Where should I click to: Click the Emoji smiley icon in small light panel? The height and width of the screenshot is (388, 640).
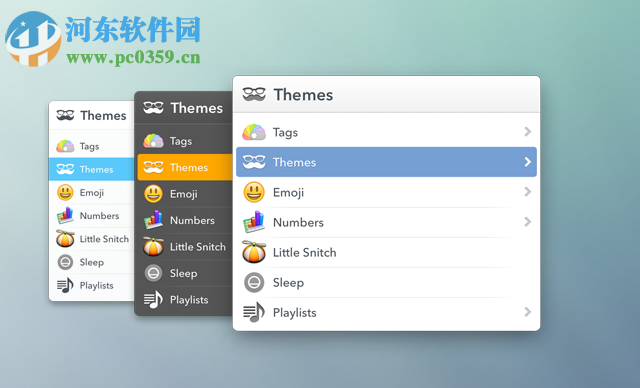tap(65, 193)
